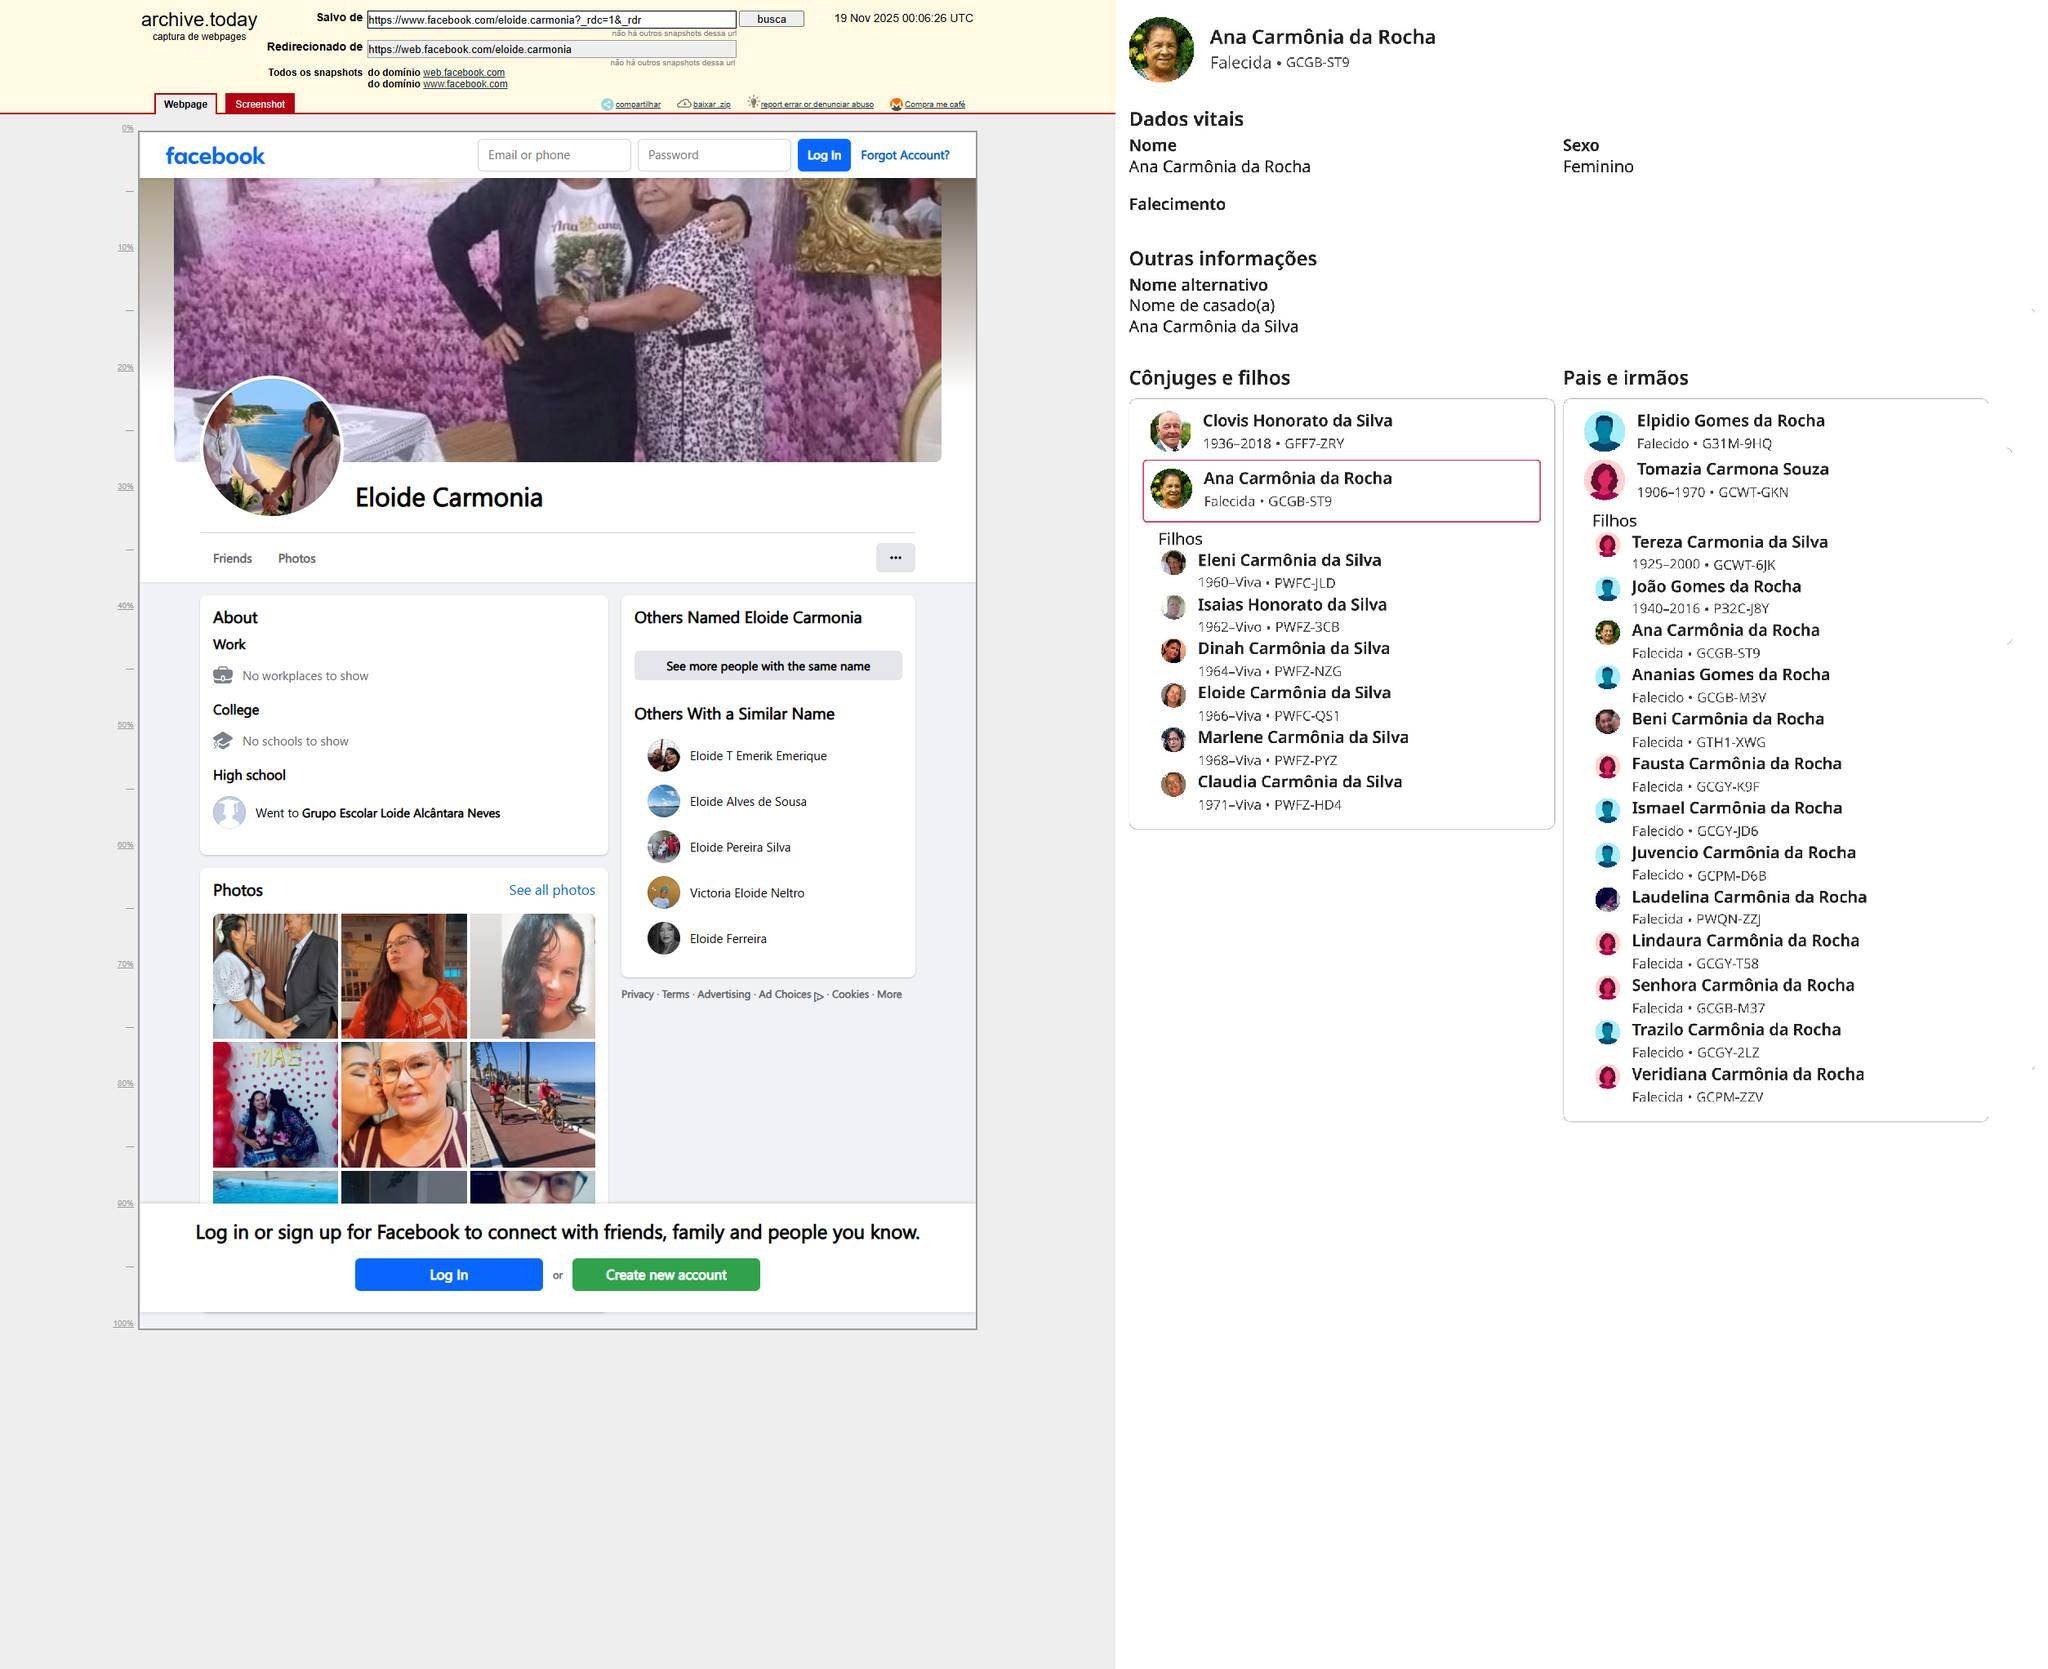Select the Photos profile tab
This screenshot has height=1669, width=2048.
pos(296,558)
